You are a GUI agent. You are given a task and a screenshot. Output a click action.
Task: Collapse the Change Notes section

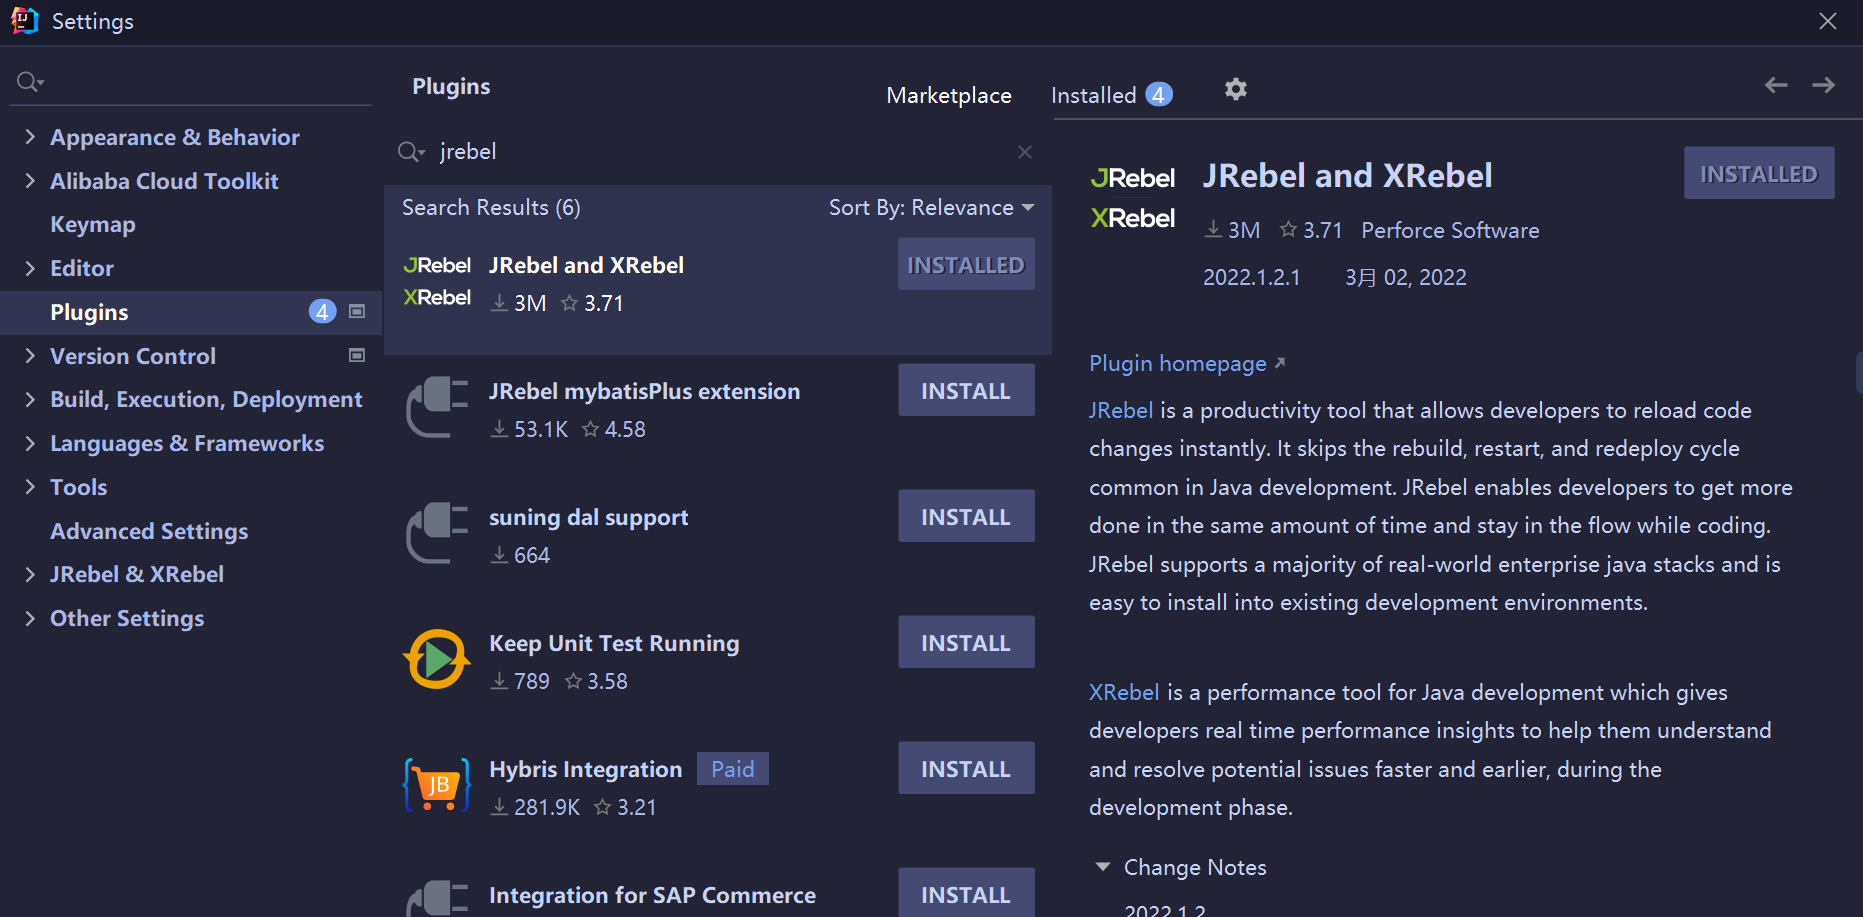(x=1103, y=867)
